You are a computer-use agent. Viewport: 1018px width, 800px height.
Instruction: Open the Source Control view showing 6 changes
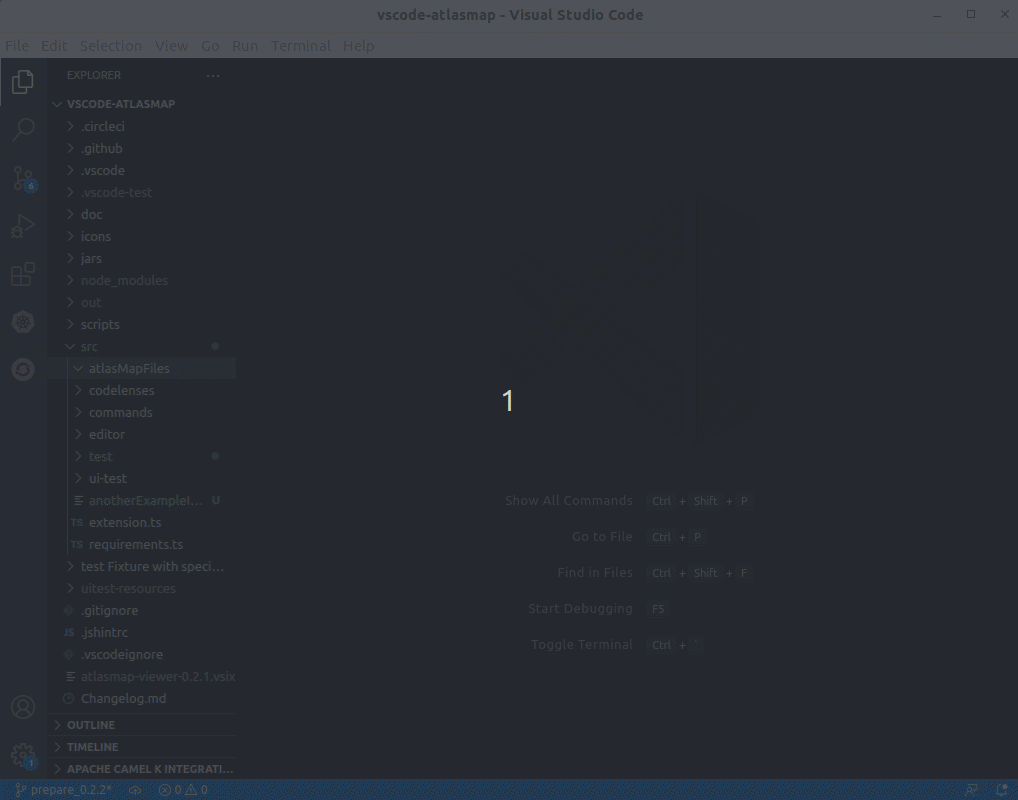22,177
